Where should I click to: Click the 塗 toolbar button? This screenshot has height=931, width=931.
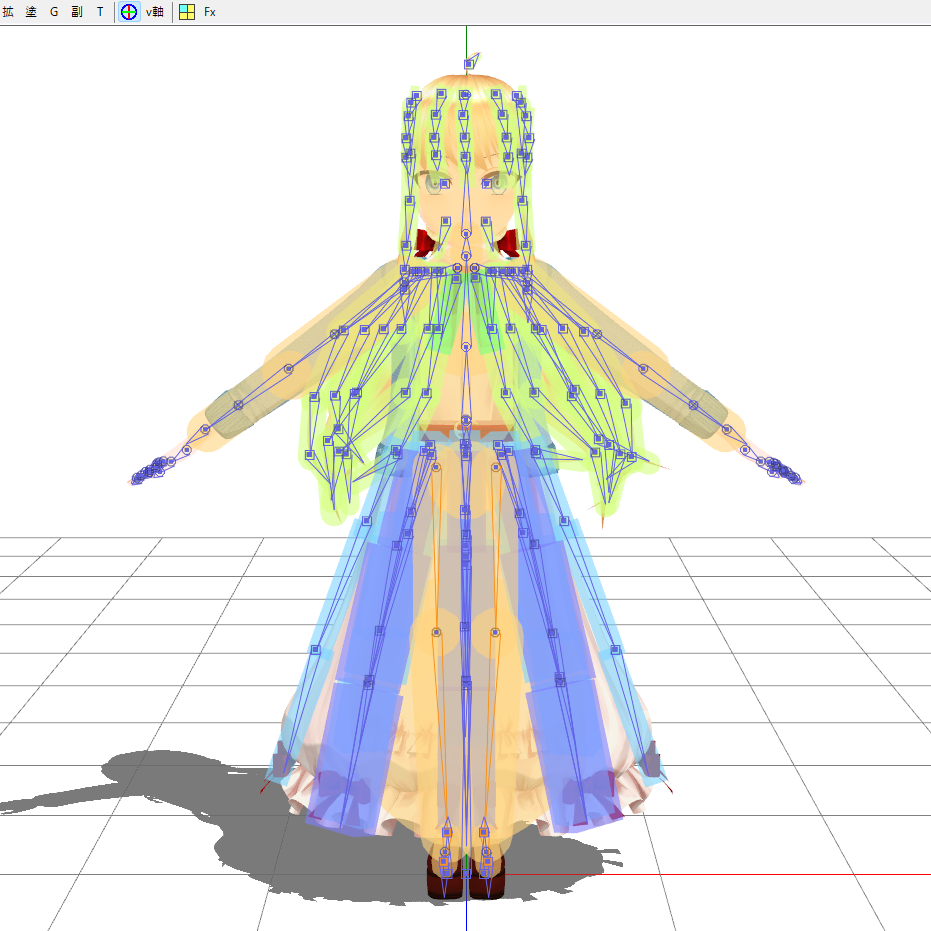pyautogui.click(x=31, y=12)
